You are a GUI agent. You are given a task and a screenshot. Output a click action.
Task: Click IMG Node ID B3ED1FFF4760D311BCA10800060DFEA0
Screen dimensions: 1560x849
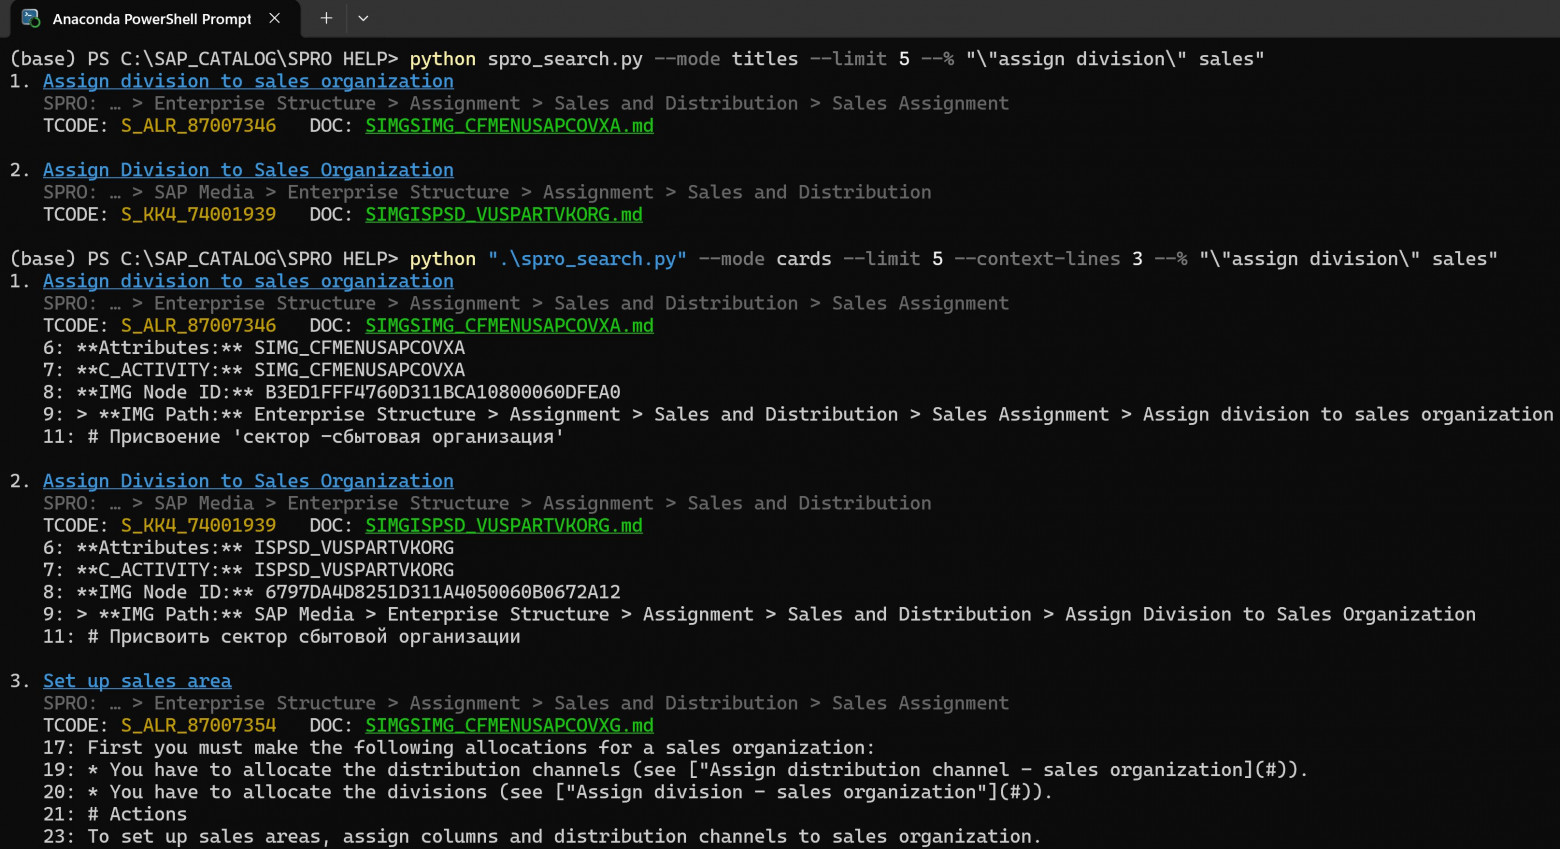click(x=442, y=392)
